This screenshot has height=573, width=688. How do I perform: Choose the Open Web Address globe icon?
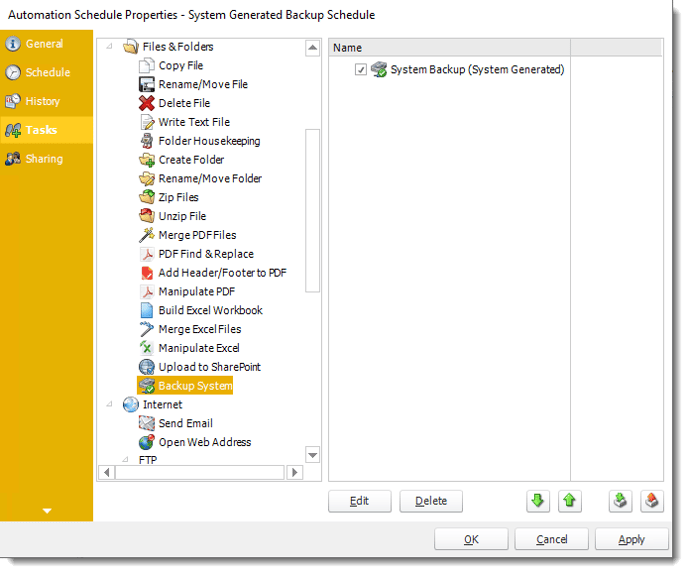point(147,443)
